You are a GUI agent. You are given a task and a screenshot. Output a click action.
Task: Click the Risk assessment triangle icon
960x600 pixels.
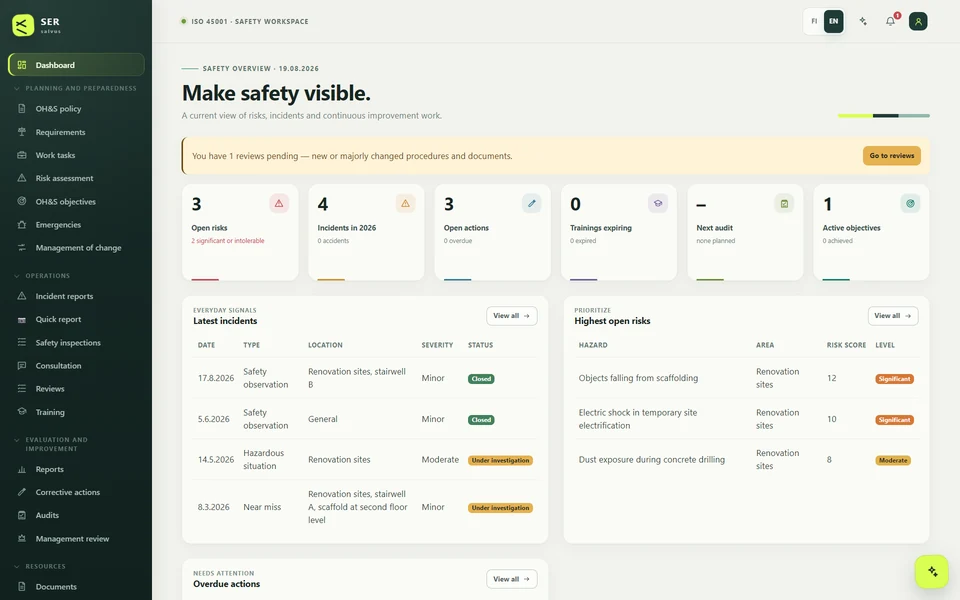tap(22, 178)
